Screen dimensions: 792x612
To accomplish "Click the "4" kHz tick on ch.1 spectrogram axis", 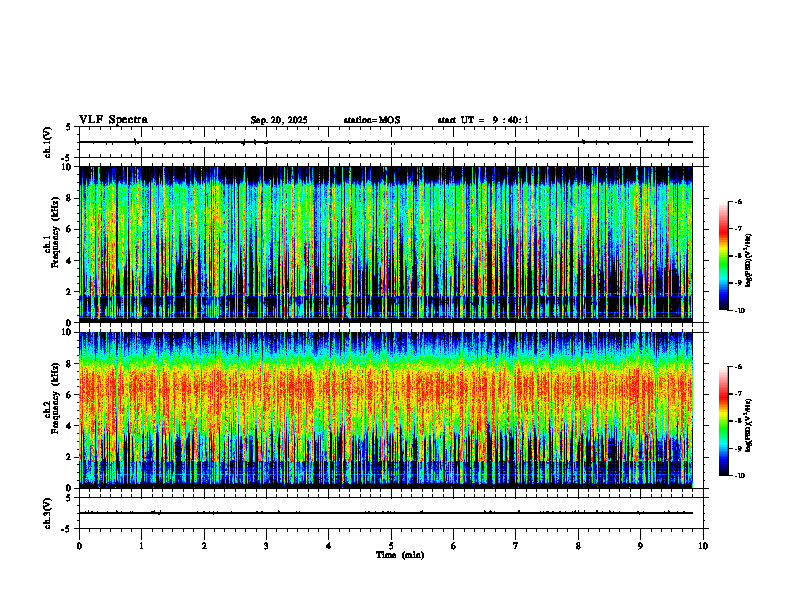I will point(71,261).
